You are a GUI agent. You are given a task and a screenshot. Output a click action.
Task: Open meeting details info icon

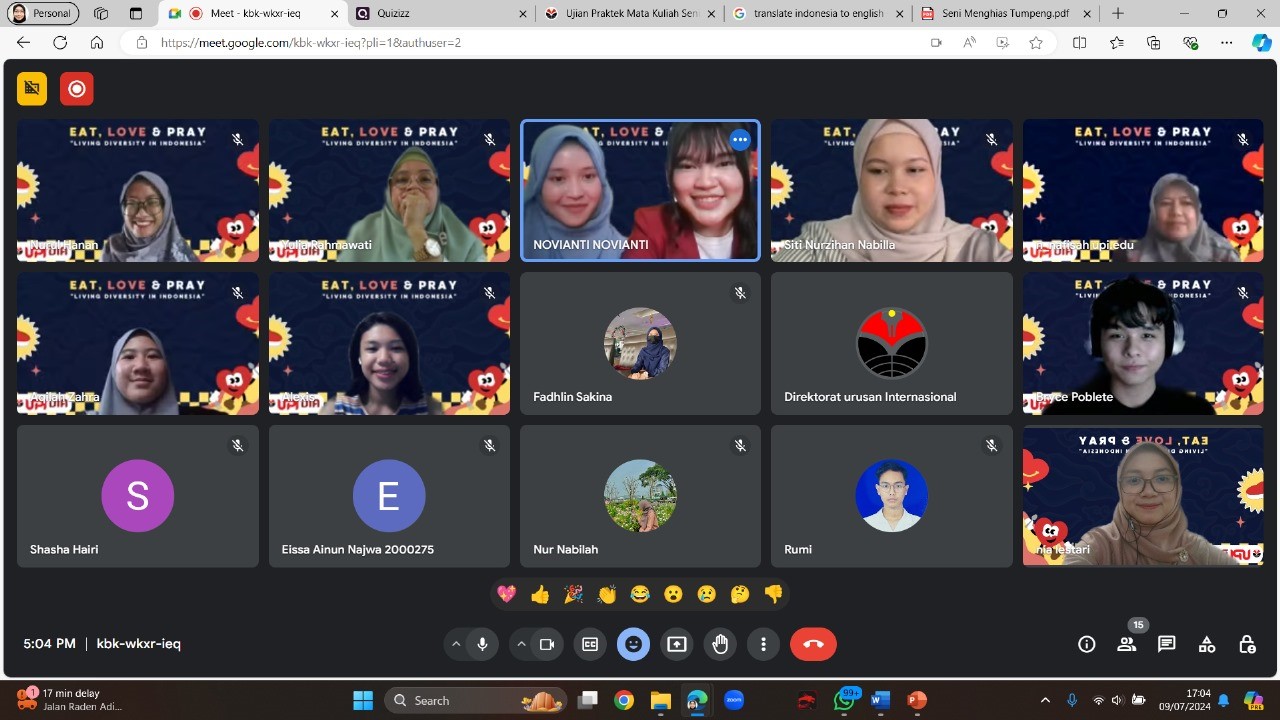[x=1087, y=644]
